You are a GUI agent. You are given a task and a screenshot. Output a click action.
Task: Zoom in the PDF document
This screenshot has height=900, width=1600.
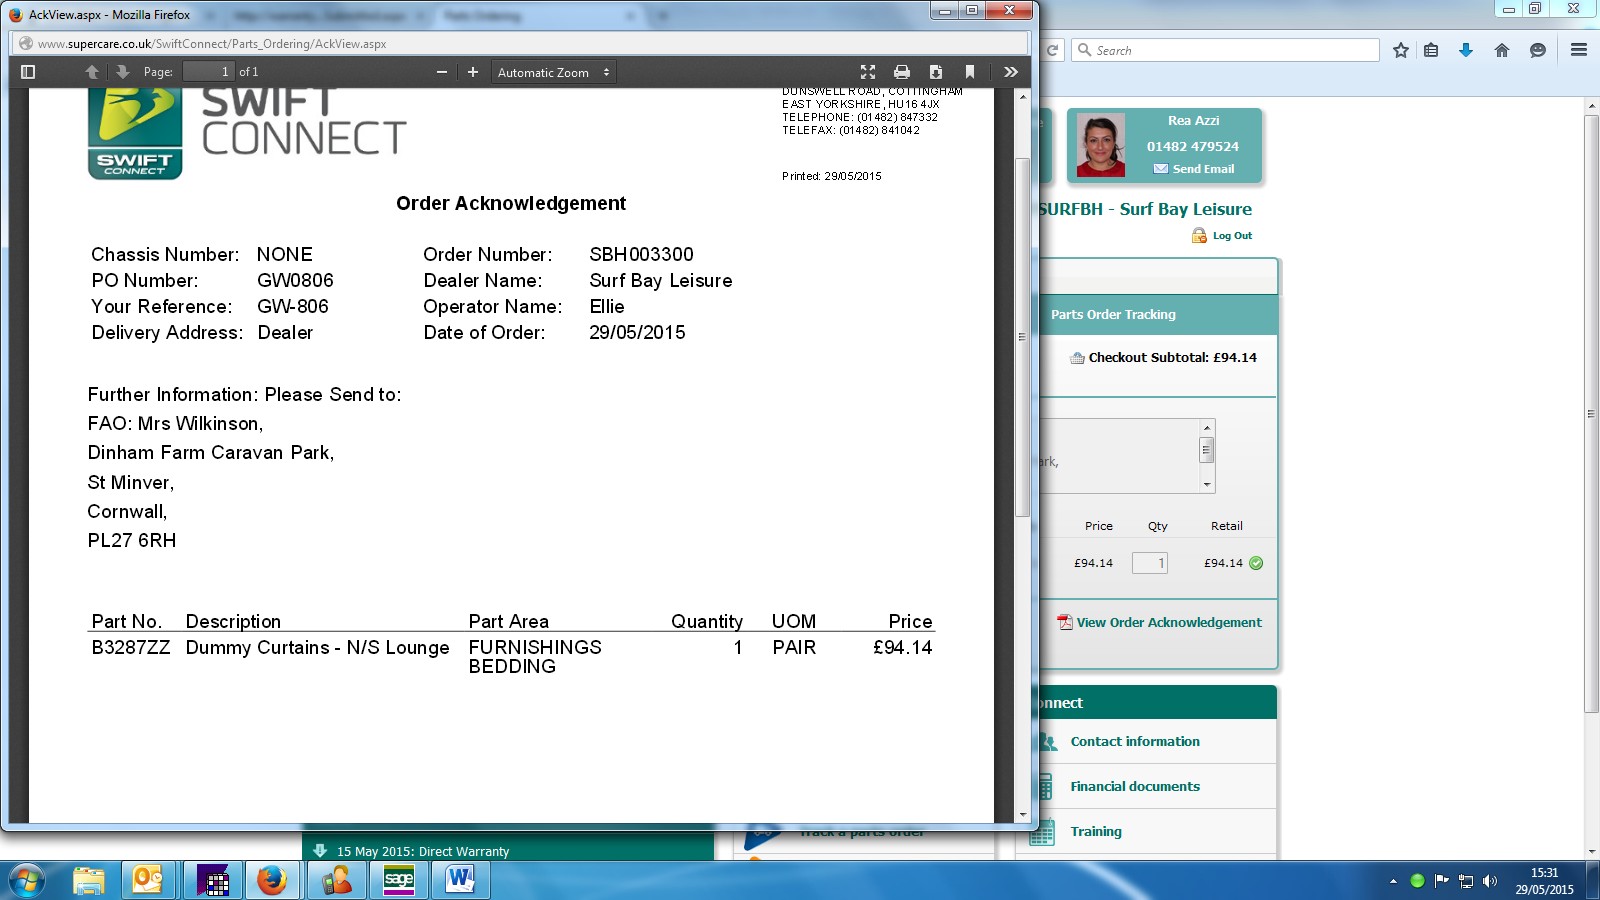coord(473,72)
